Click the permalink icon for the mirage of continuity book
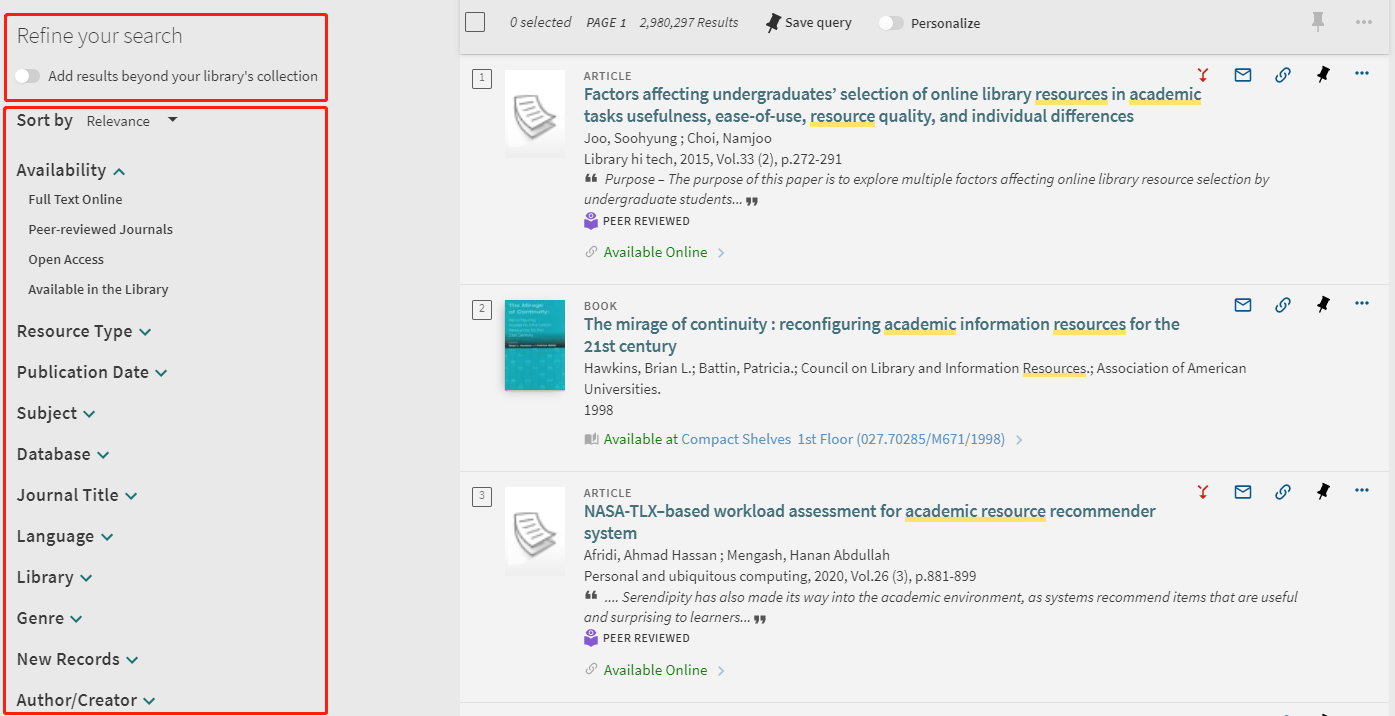Screen dimensions: 1395x716 point(1283,305)
